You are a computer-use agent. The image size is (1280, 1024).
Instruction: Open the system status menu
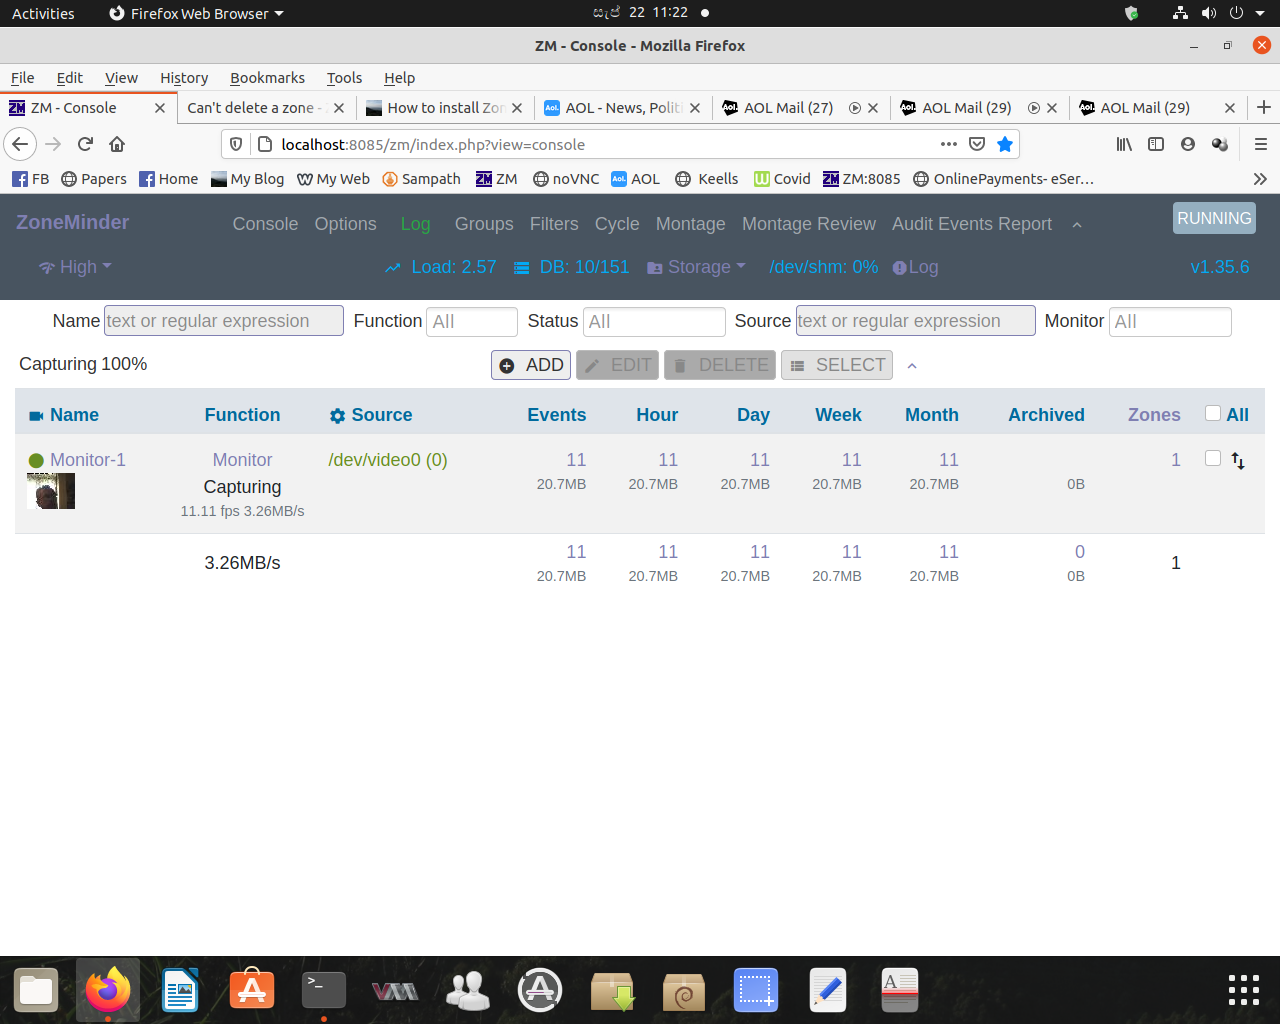click(1219, 13)
